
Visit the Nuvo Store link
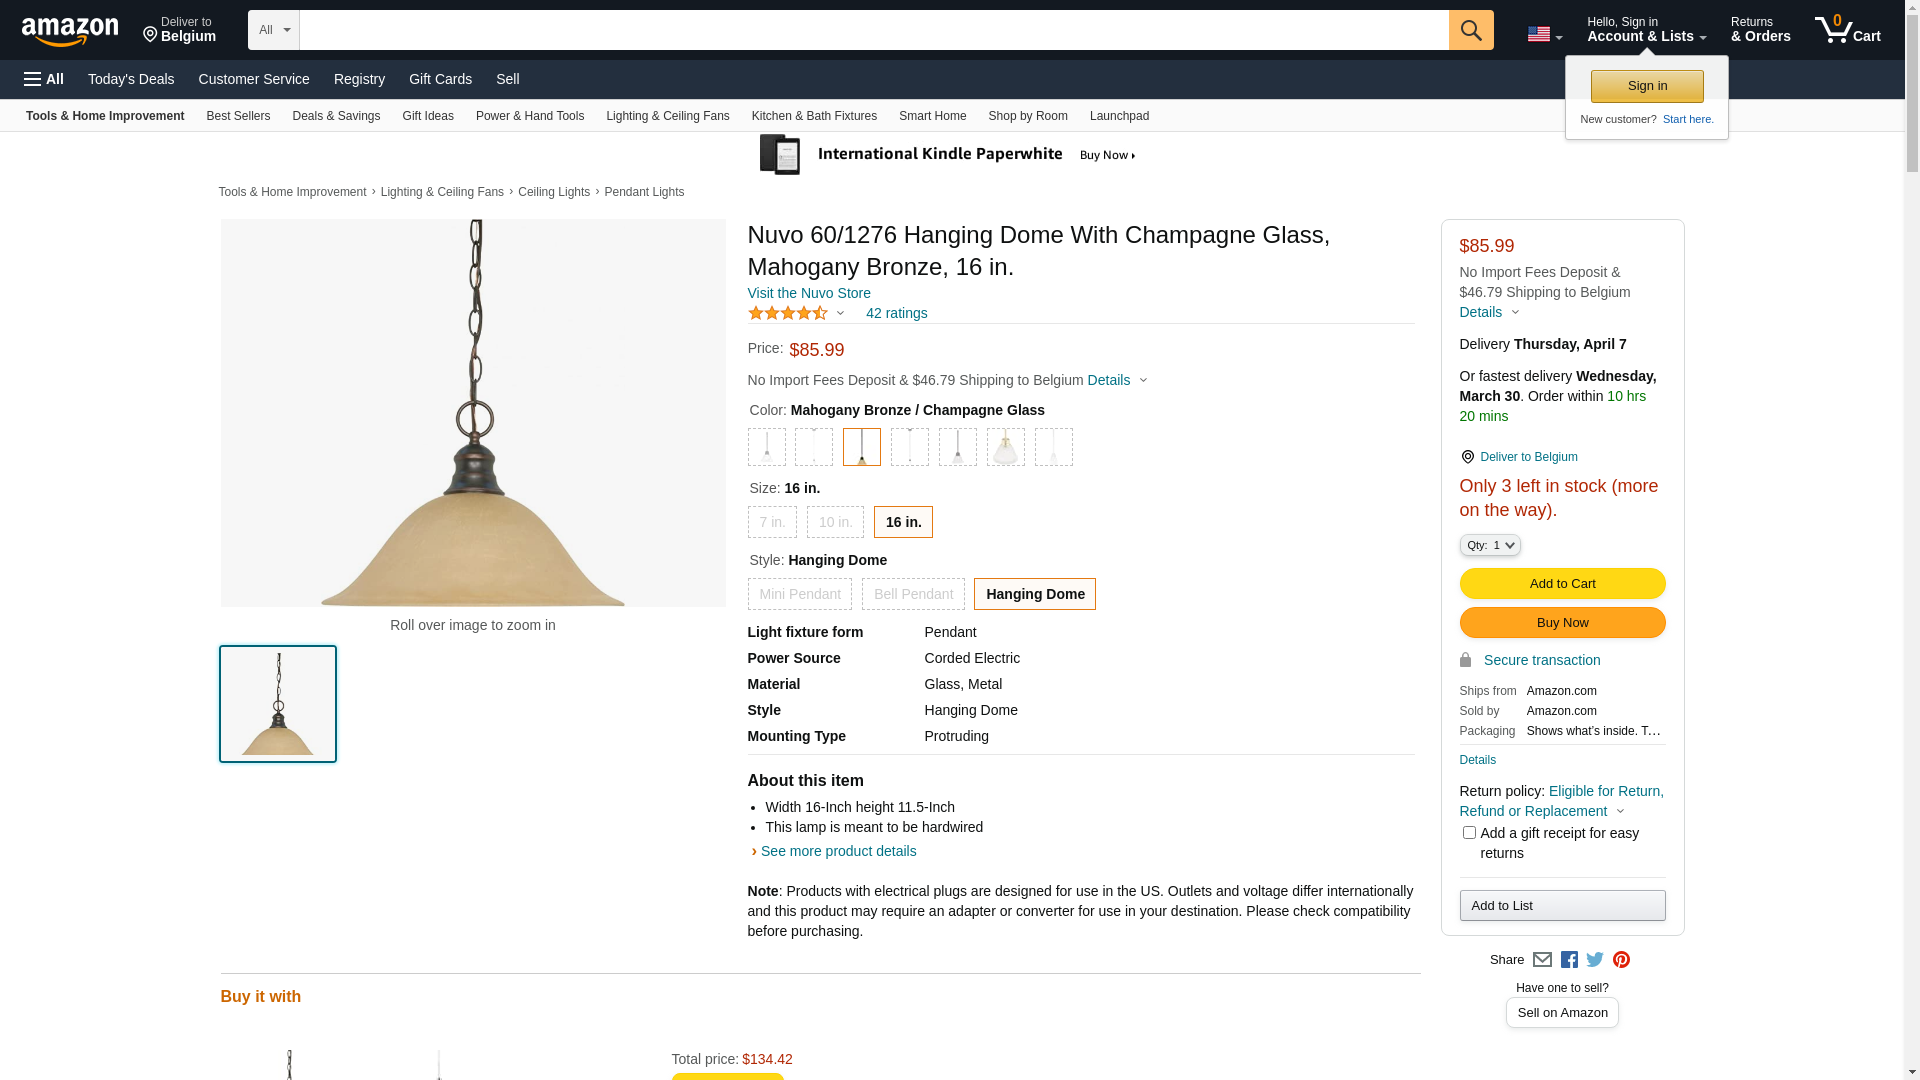coord(809,293)
